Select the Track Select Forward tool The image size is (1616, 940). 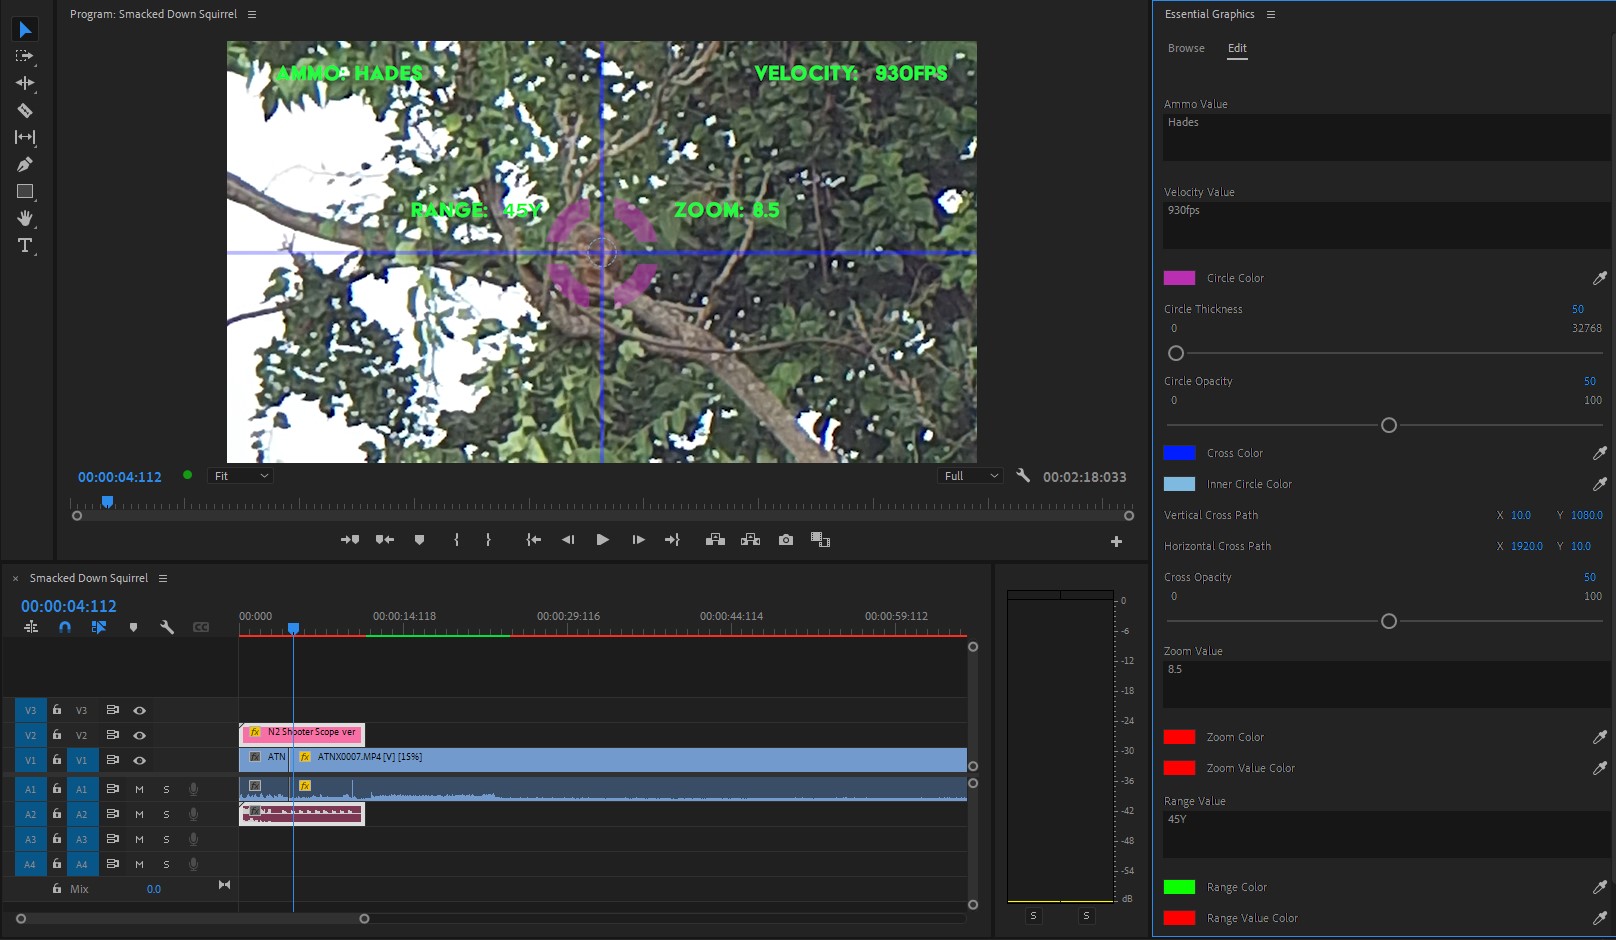click(x=25, y=56)
